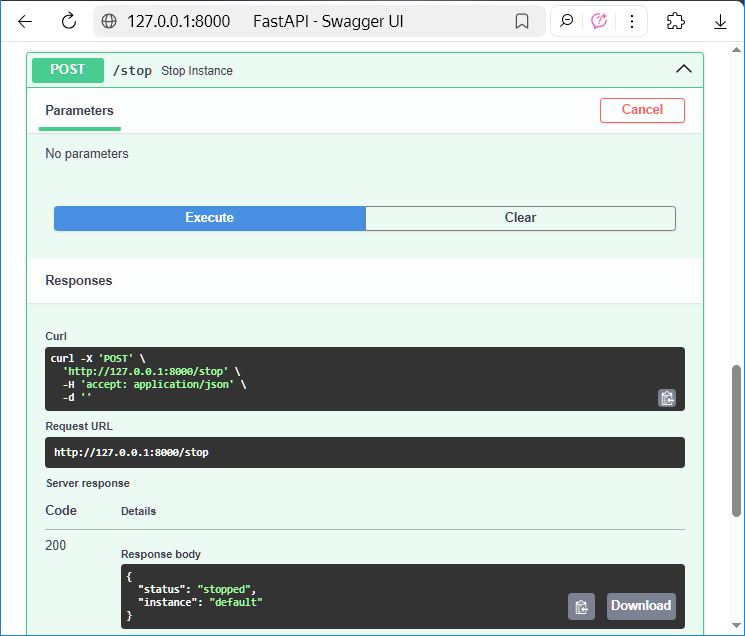745x636 pixels.
Task: Bookmark this page in the address bar
Action: (x=521, y=21)
